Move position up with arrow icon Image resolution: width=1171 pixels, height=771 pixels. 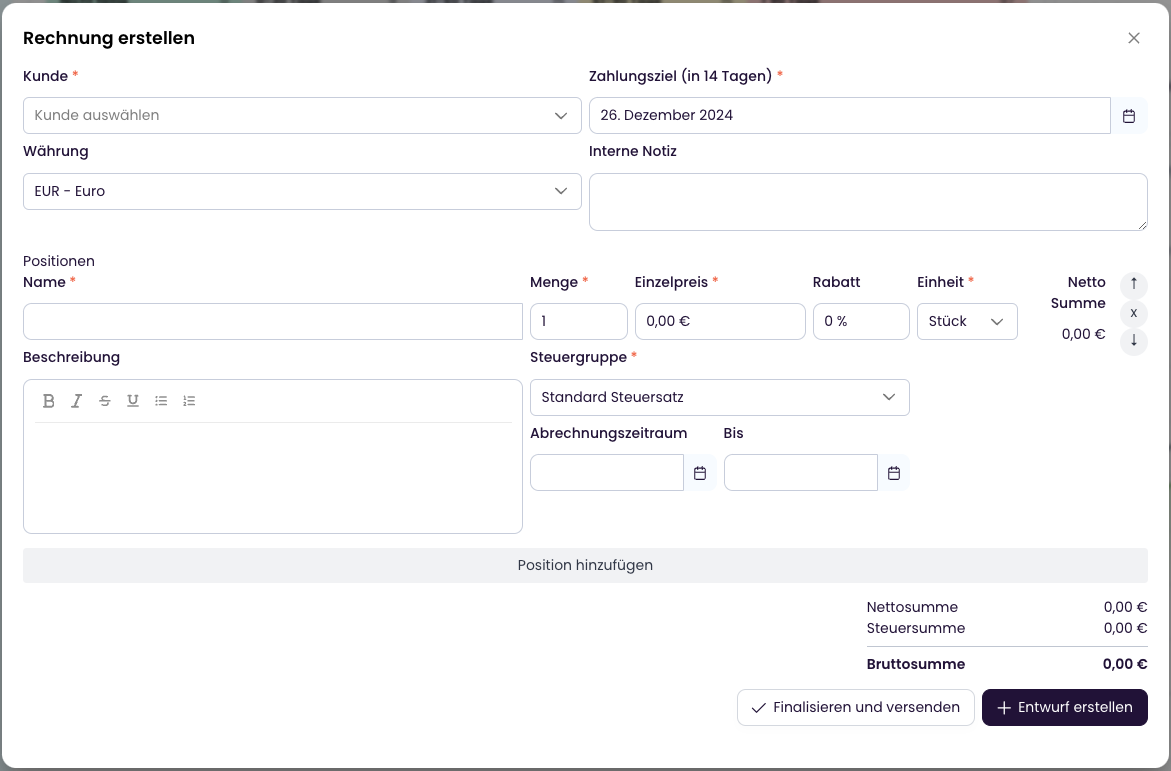(x=1134, y=284)
